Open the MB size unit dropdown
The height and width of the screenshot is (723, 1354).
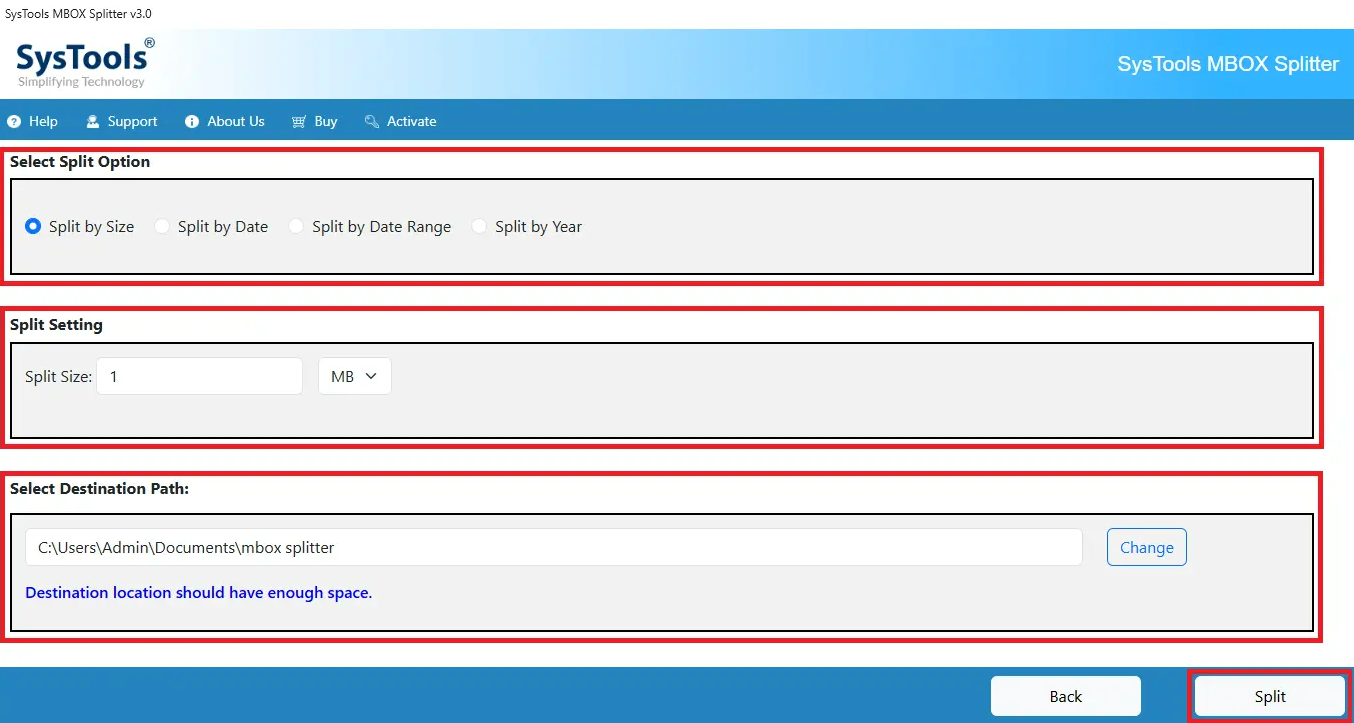pos(355,376)
